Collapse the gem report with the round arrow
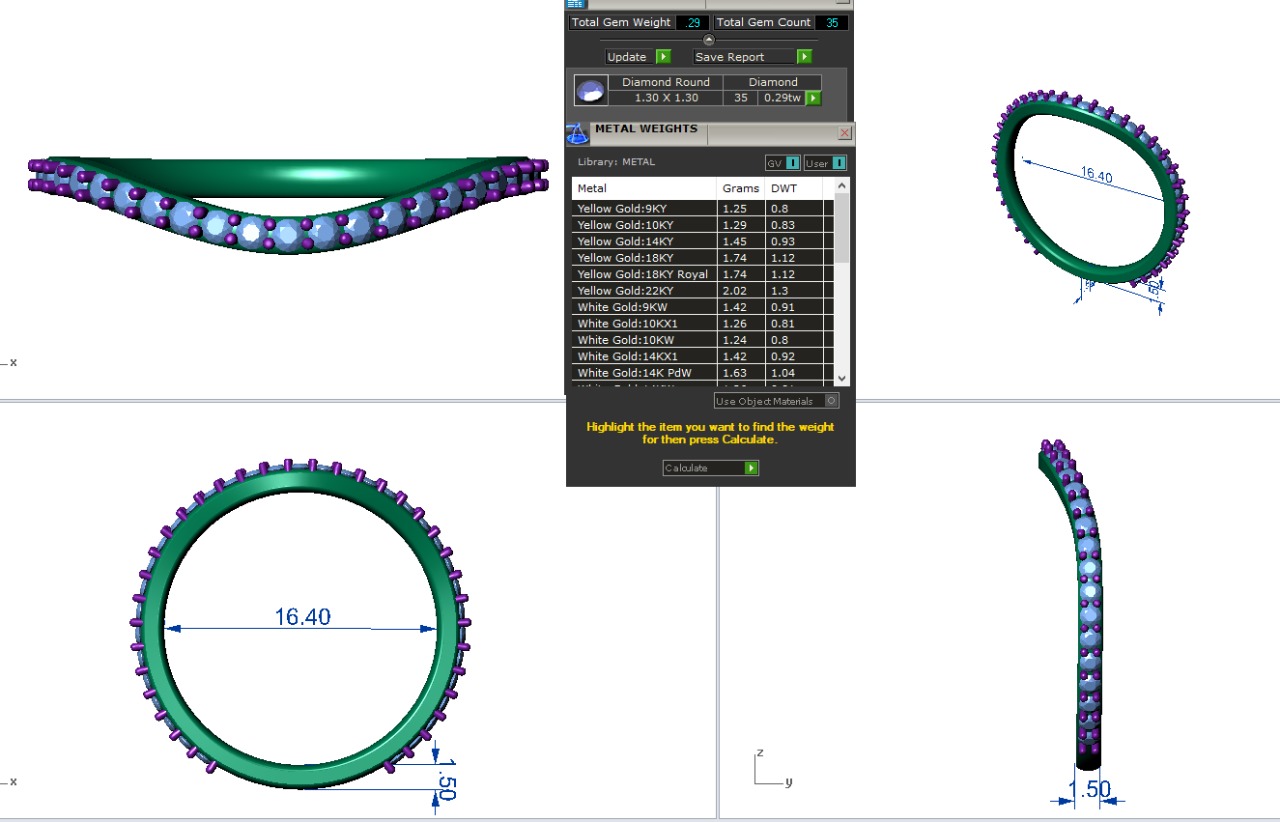The width and height of the screenshot is (1280, 822). click(x=709, y=40)
